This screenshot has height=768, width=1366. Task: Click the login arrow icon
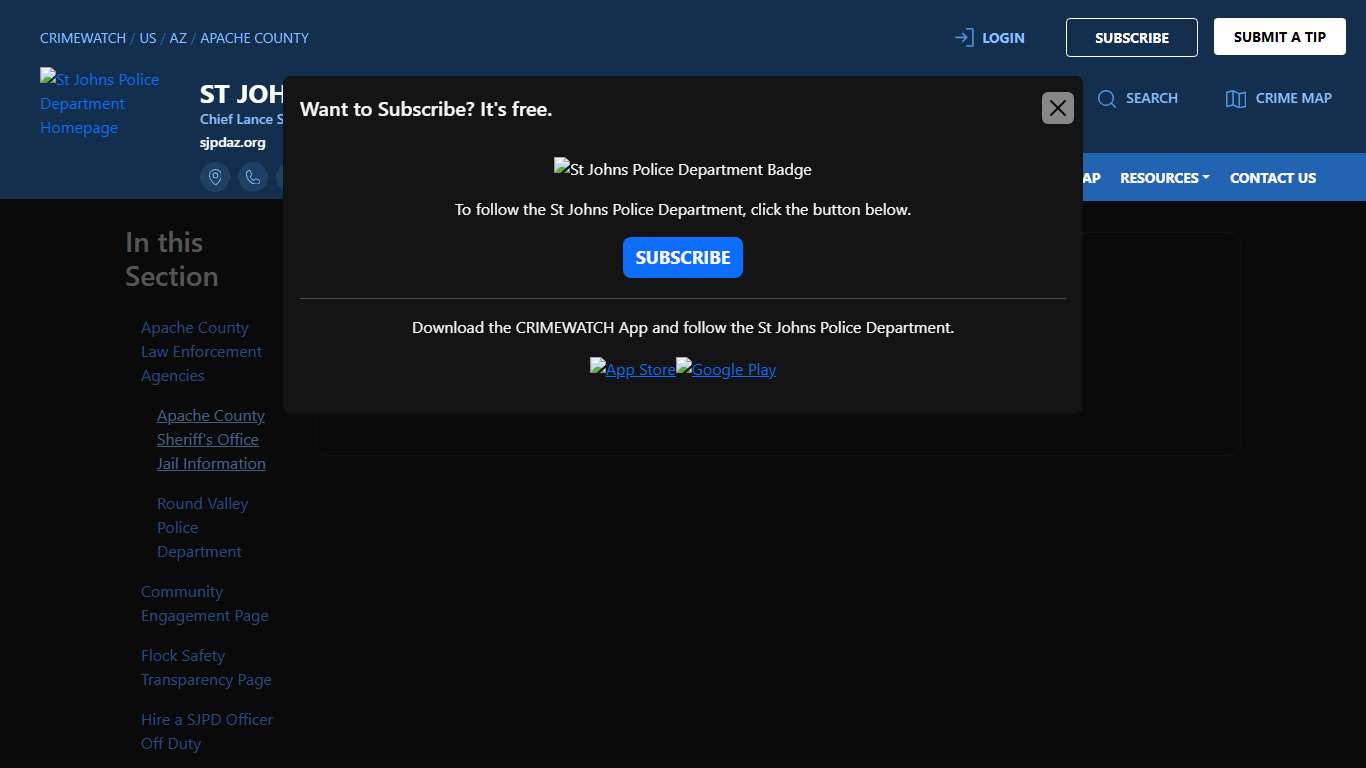(964, 38)
